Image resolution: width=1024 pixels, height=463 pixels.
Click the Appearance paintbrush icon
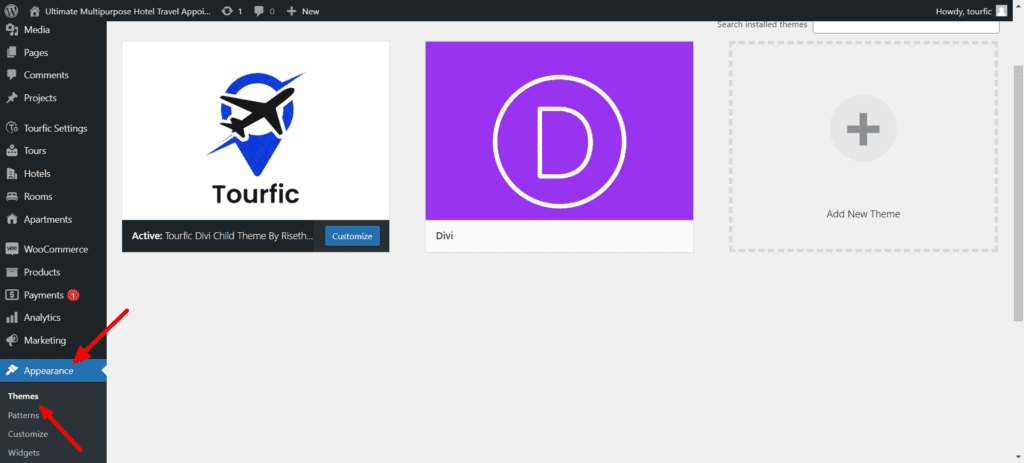click(12, 371)
